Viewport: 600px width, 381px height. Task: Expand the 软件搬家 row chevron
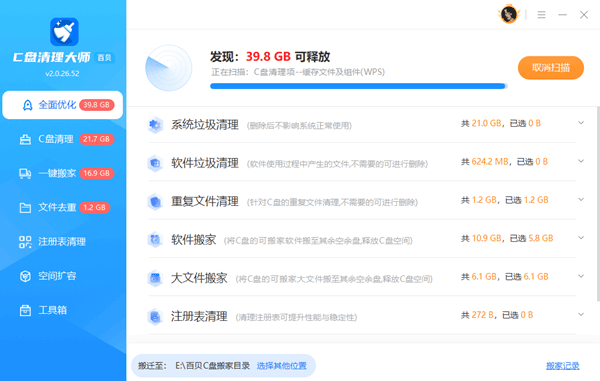(x=581, y=238)
